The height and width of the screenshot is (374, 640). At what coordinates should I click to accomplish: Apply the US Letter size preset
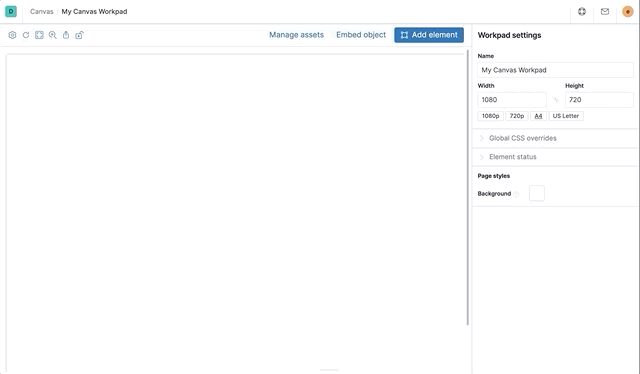[x=566, y=116]
